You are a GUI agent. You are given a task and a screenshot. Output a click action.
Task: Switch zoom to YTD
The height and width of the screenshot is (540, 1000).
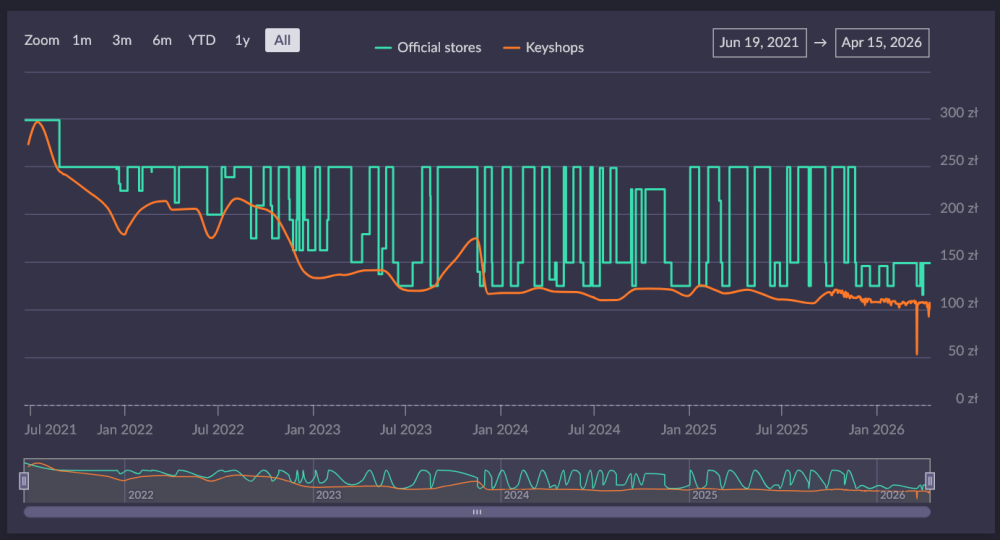(x=202, y=40)
